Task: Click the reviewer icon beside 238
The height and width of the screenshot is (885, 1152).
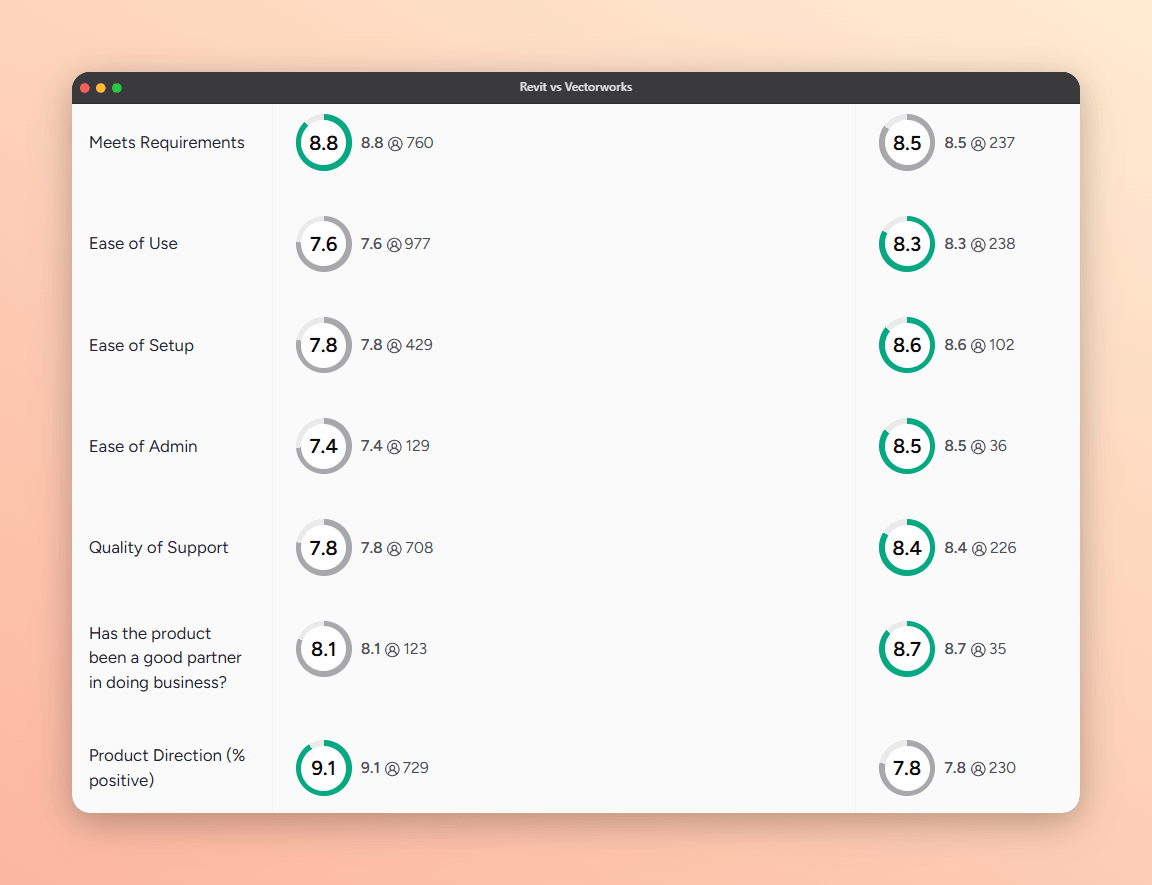Action: (978, 245)
